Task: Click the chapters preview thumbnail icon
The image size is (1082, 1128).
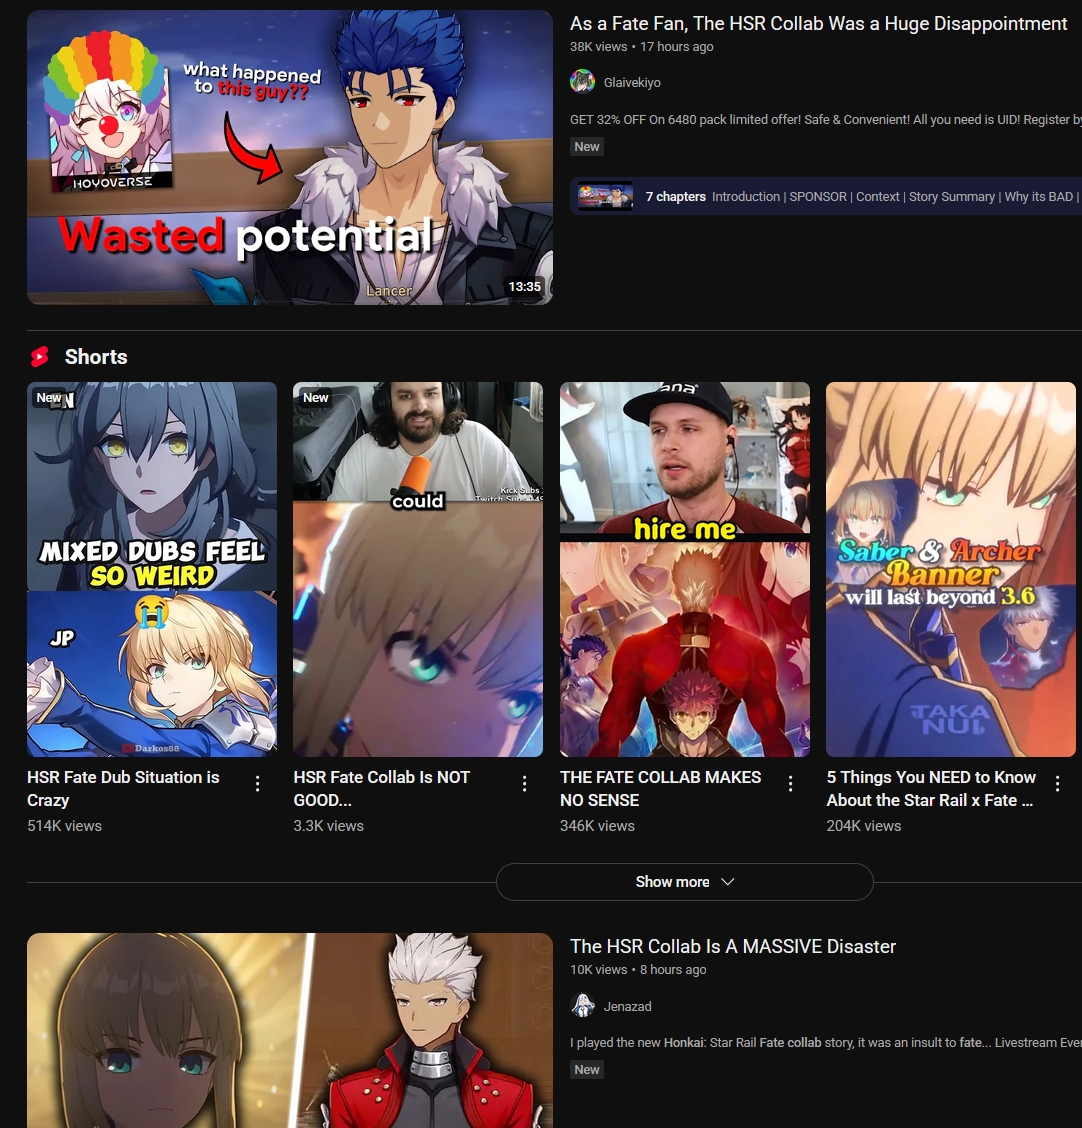Action: tap(606, 196)
